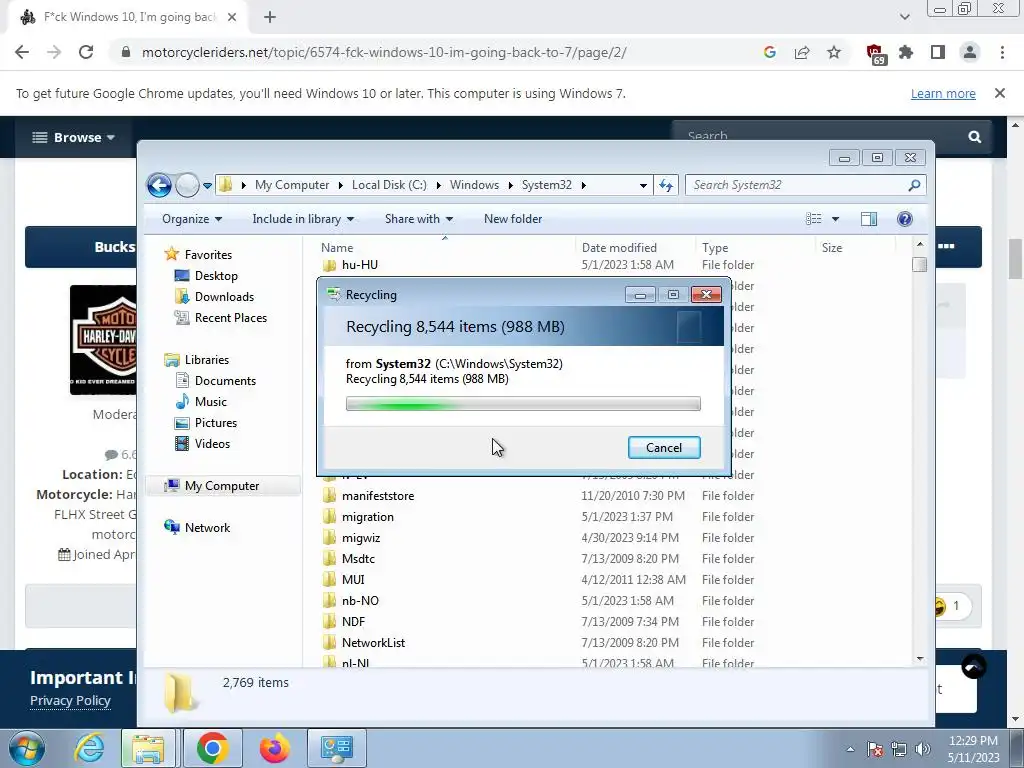Click Local Disk (C:) in the address bar
This screenshot has width=1024, height=768.
[x=389, y=185]
